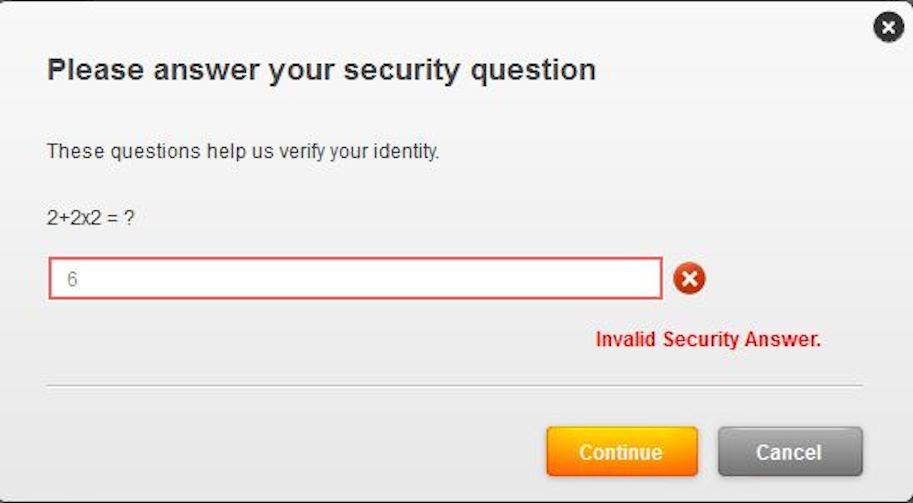Screen dimensions: 913x503
Task: Close the security question dialog
Action: tap(888, 28)
